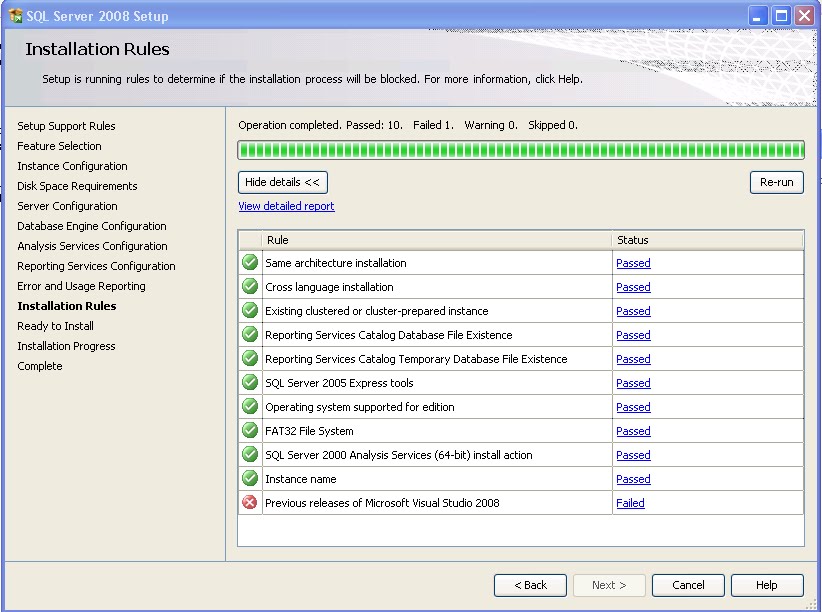Go to previous page with Back button
822x612 pixels.
[530, 585]
